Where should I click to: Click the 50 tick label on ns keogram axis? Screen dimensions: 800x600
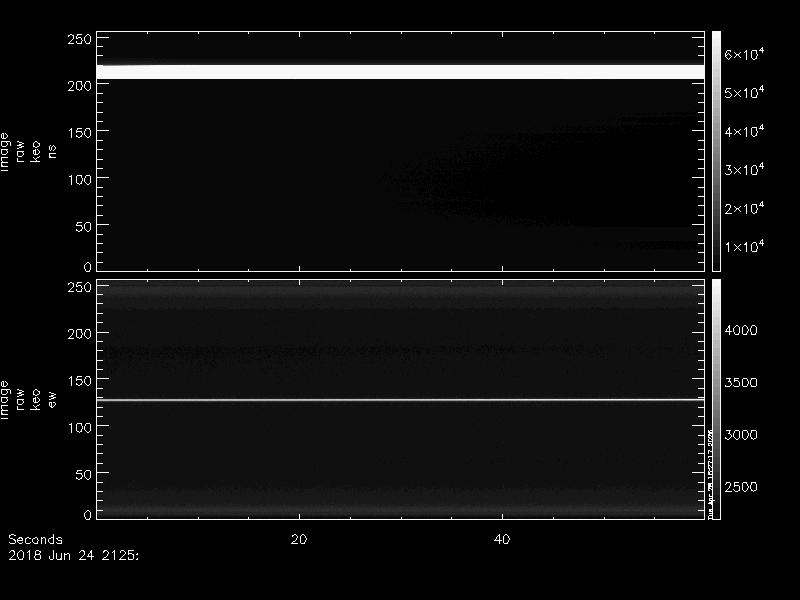[84, 227]
